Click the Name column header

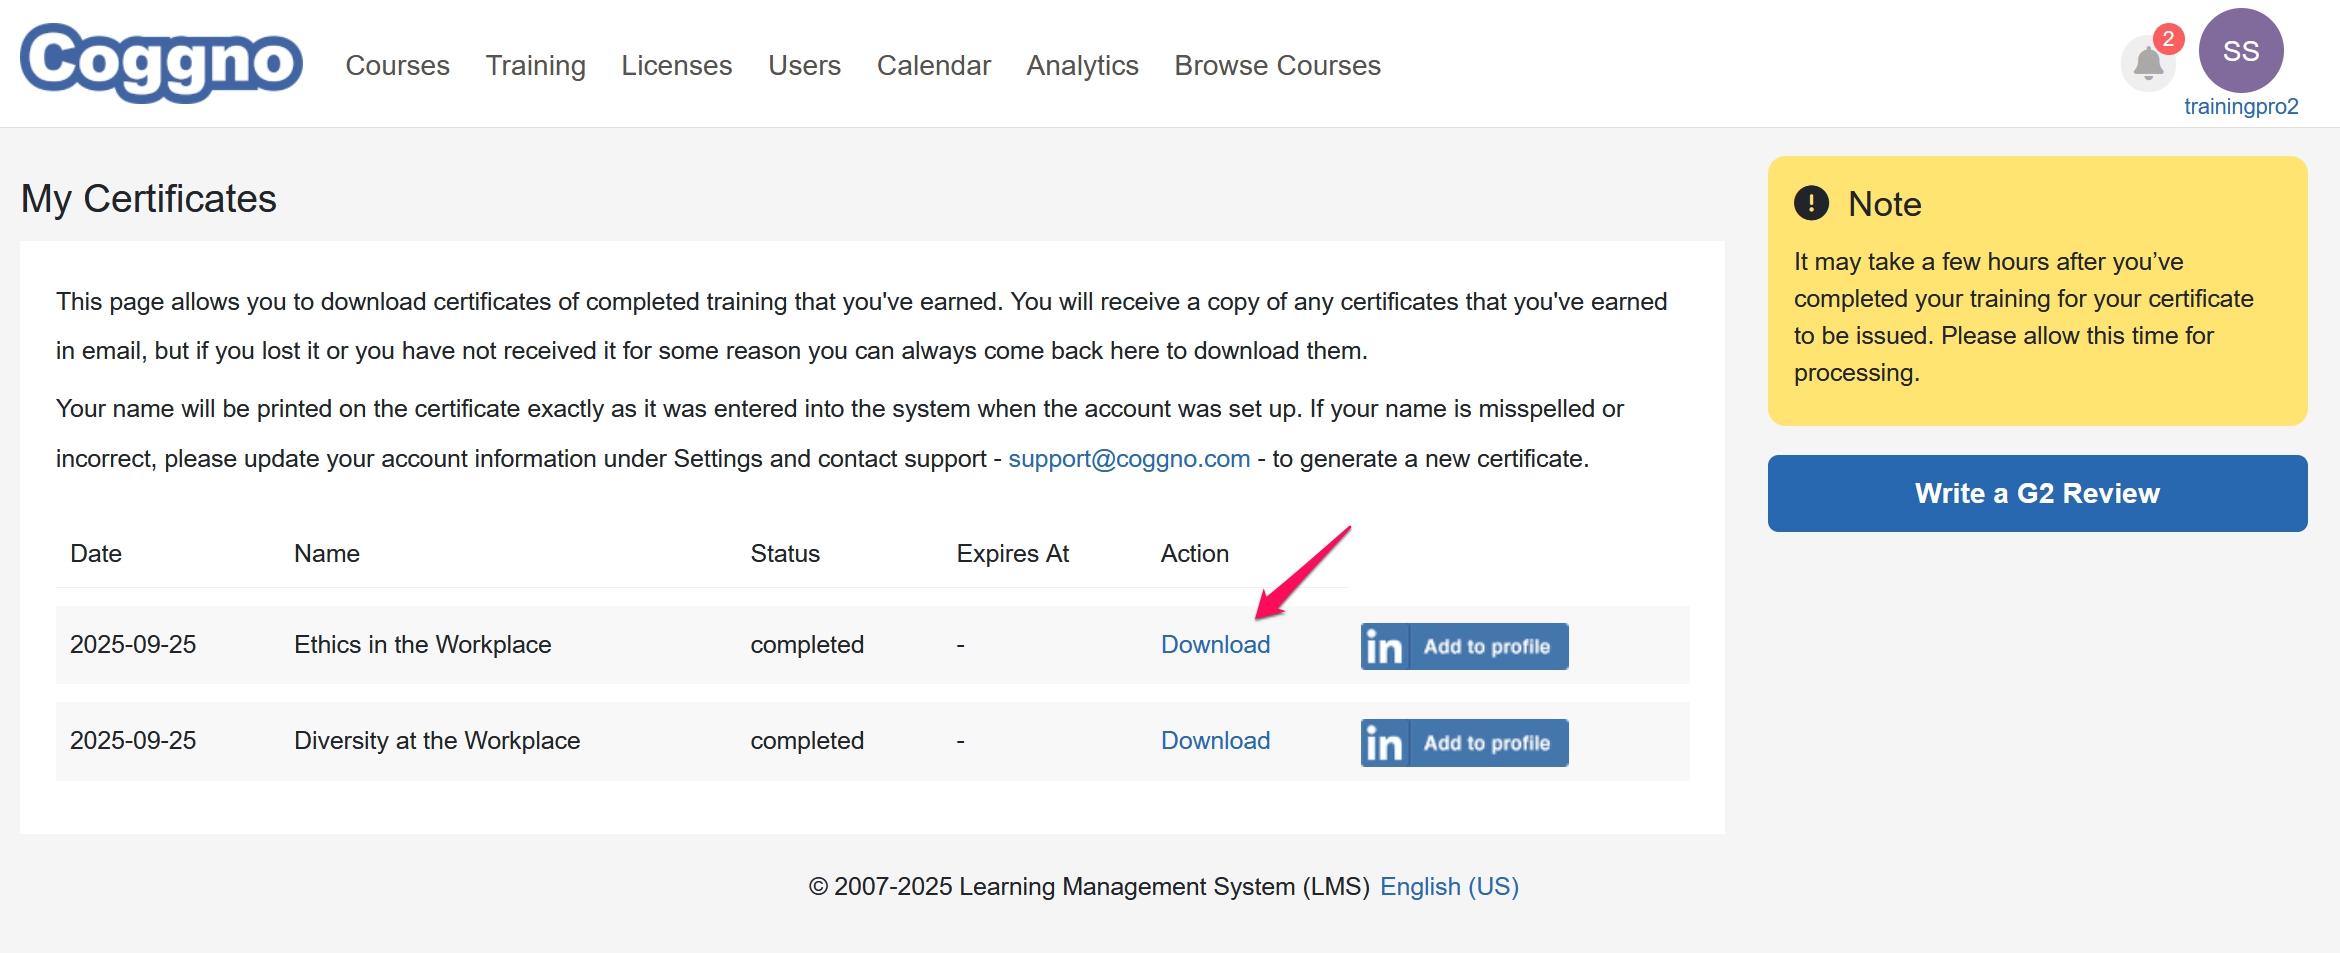pos(327,554)
